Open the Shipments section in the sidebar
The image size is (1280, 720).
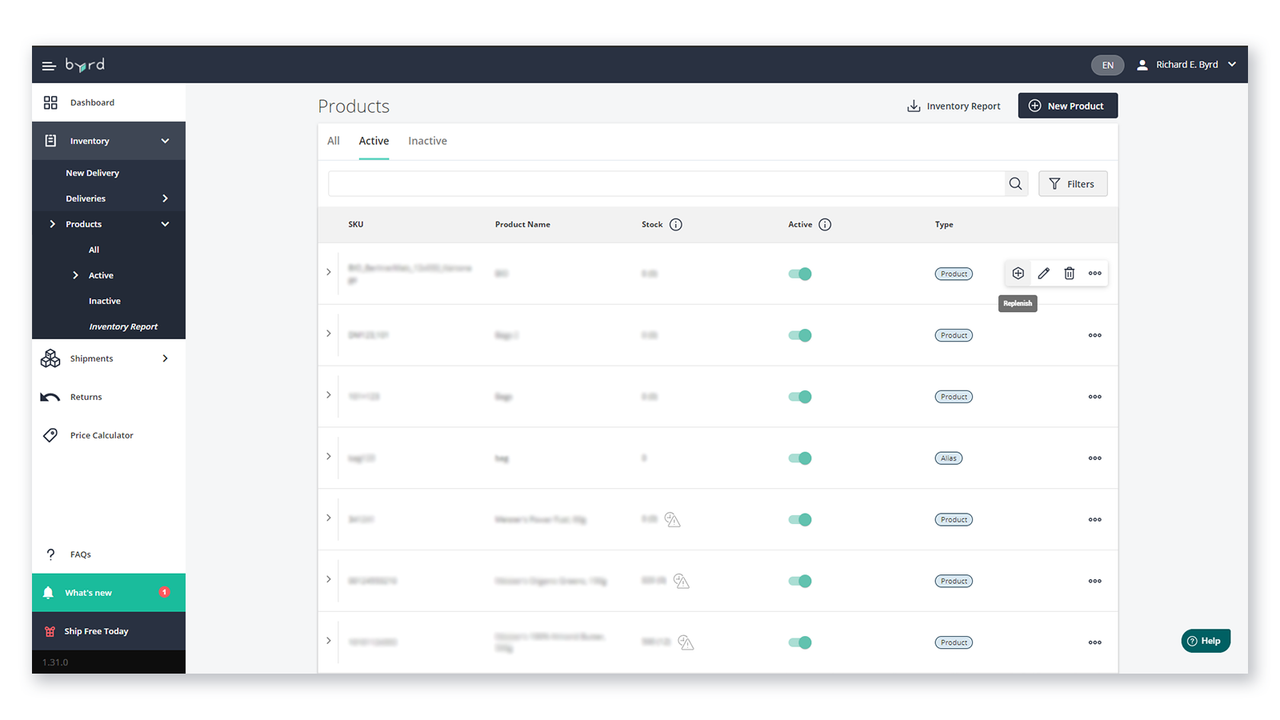pos(90,358)
